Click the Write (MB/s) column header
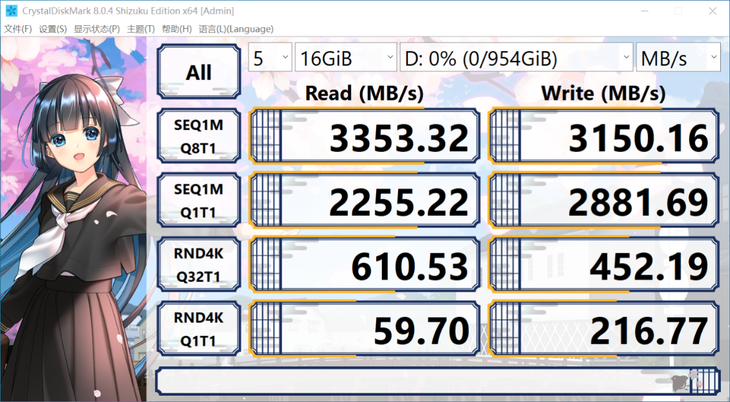The image size is (730, 402). point(603,93)
